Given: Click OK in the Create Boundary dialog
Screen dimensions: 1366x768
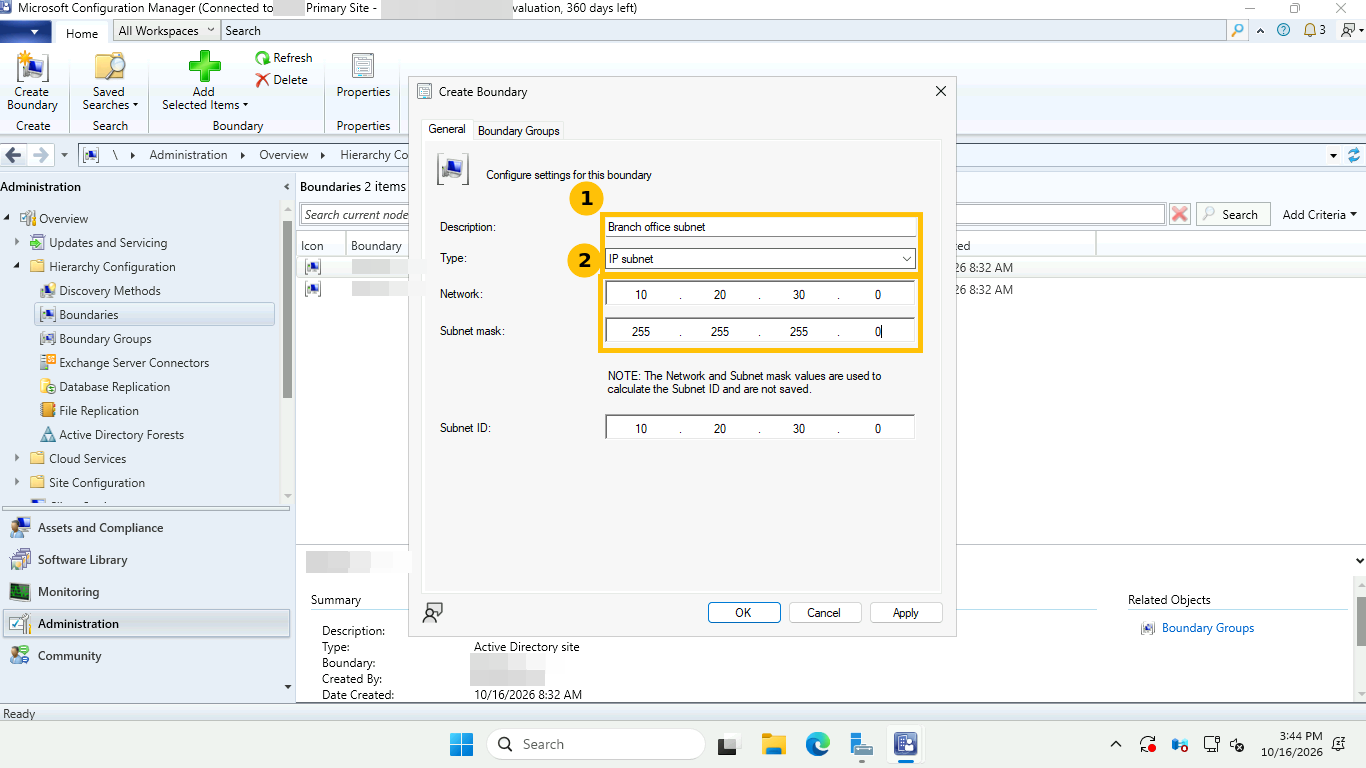Looking at the screenshot, I should (744, 613).
